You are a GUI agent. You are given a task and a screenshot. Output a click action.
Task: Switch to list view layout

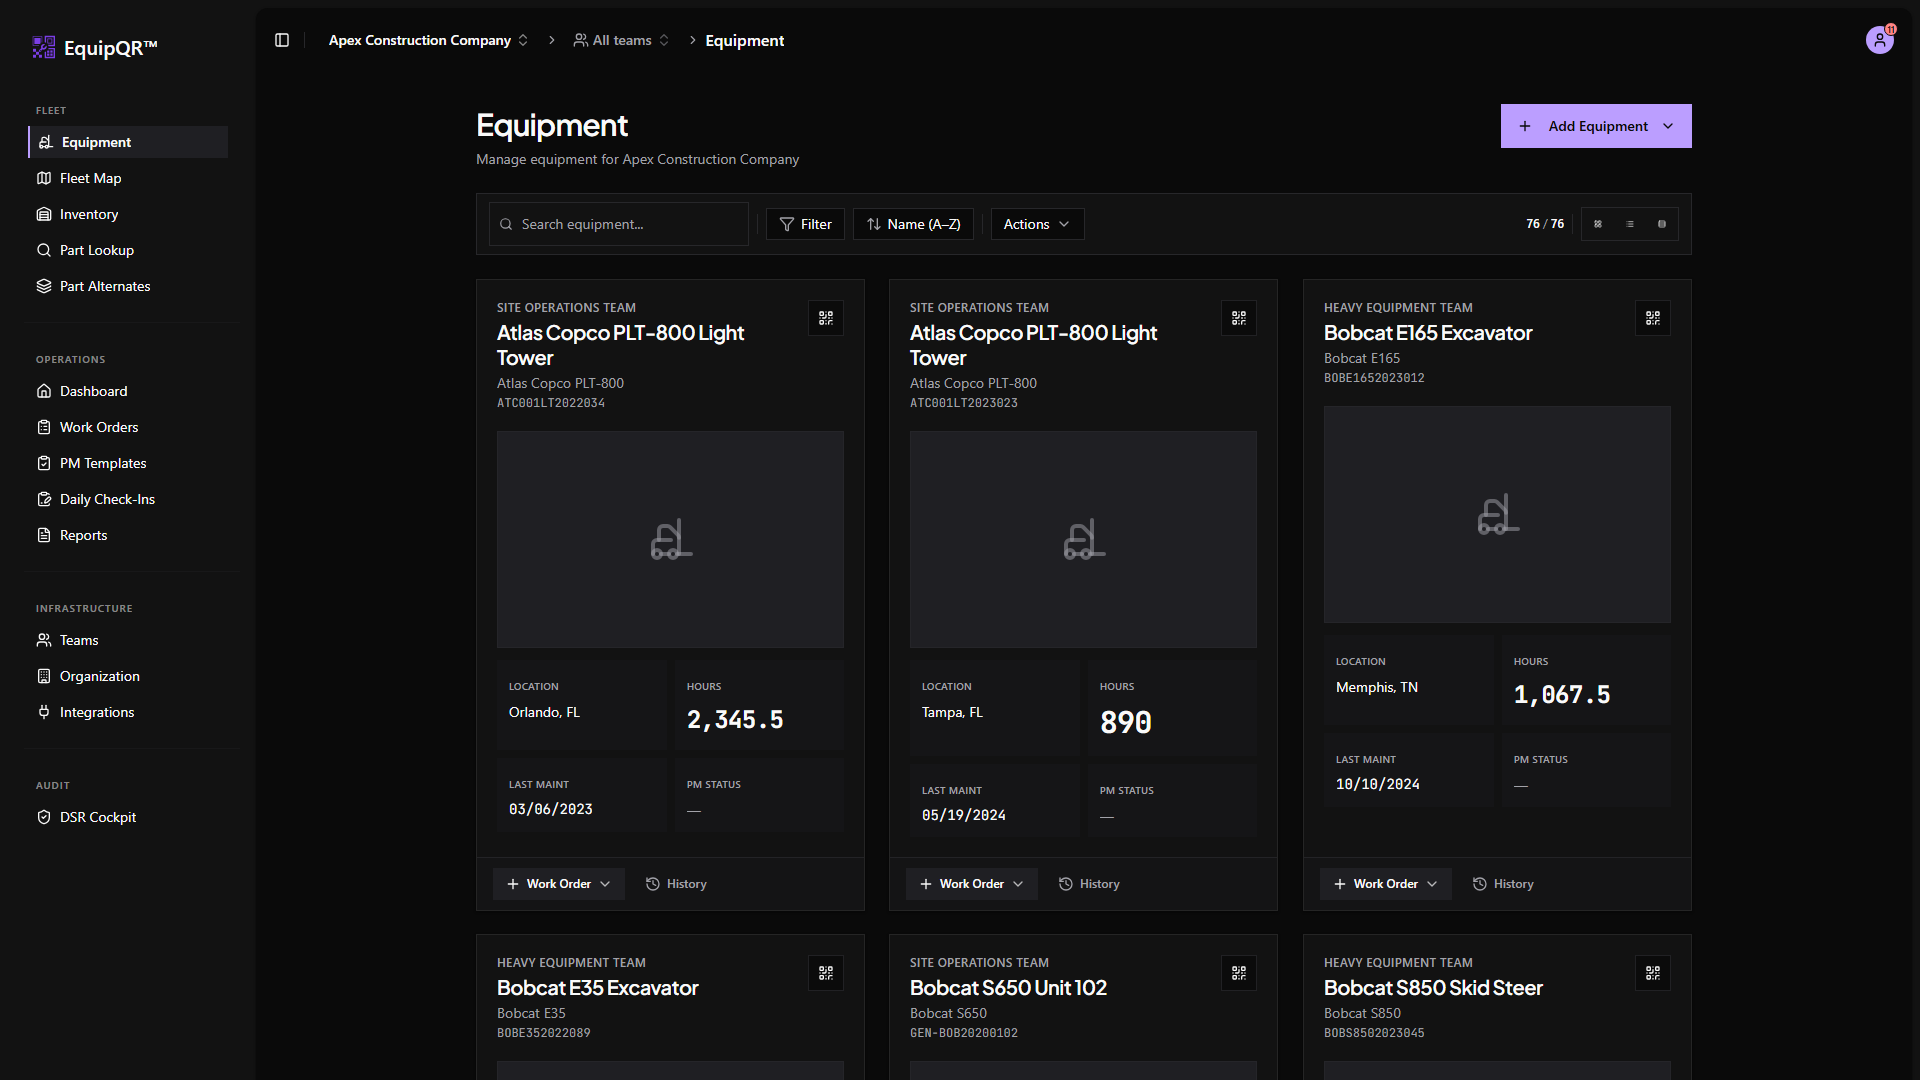pyautogui.click(x=1630, y=224)
